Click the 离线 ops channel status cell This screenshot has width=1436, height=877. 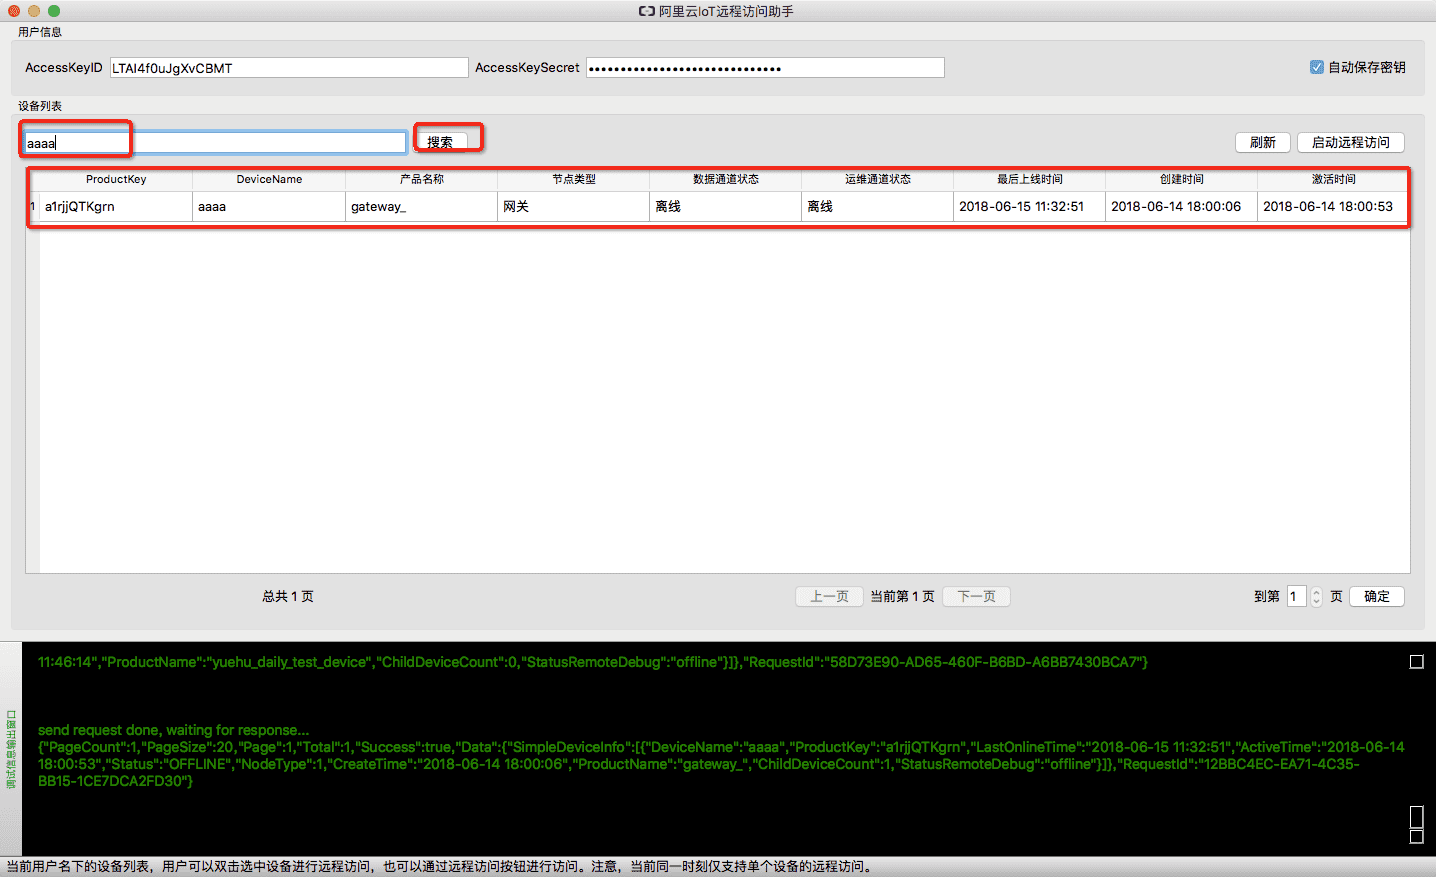click(x=877, y=207)
